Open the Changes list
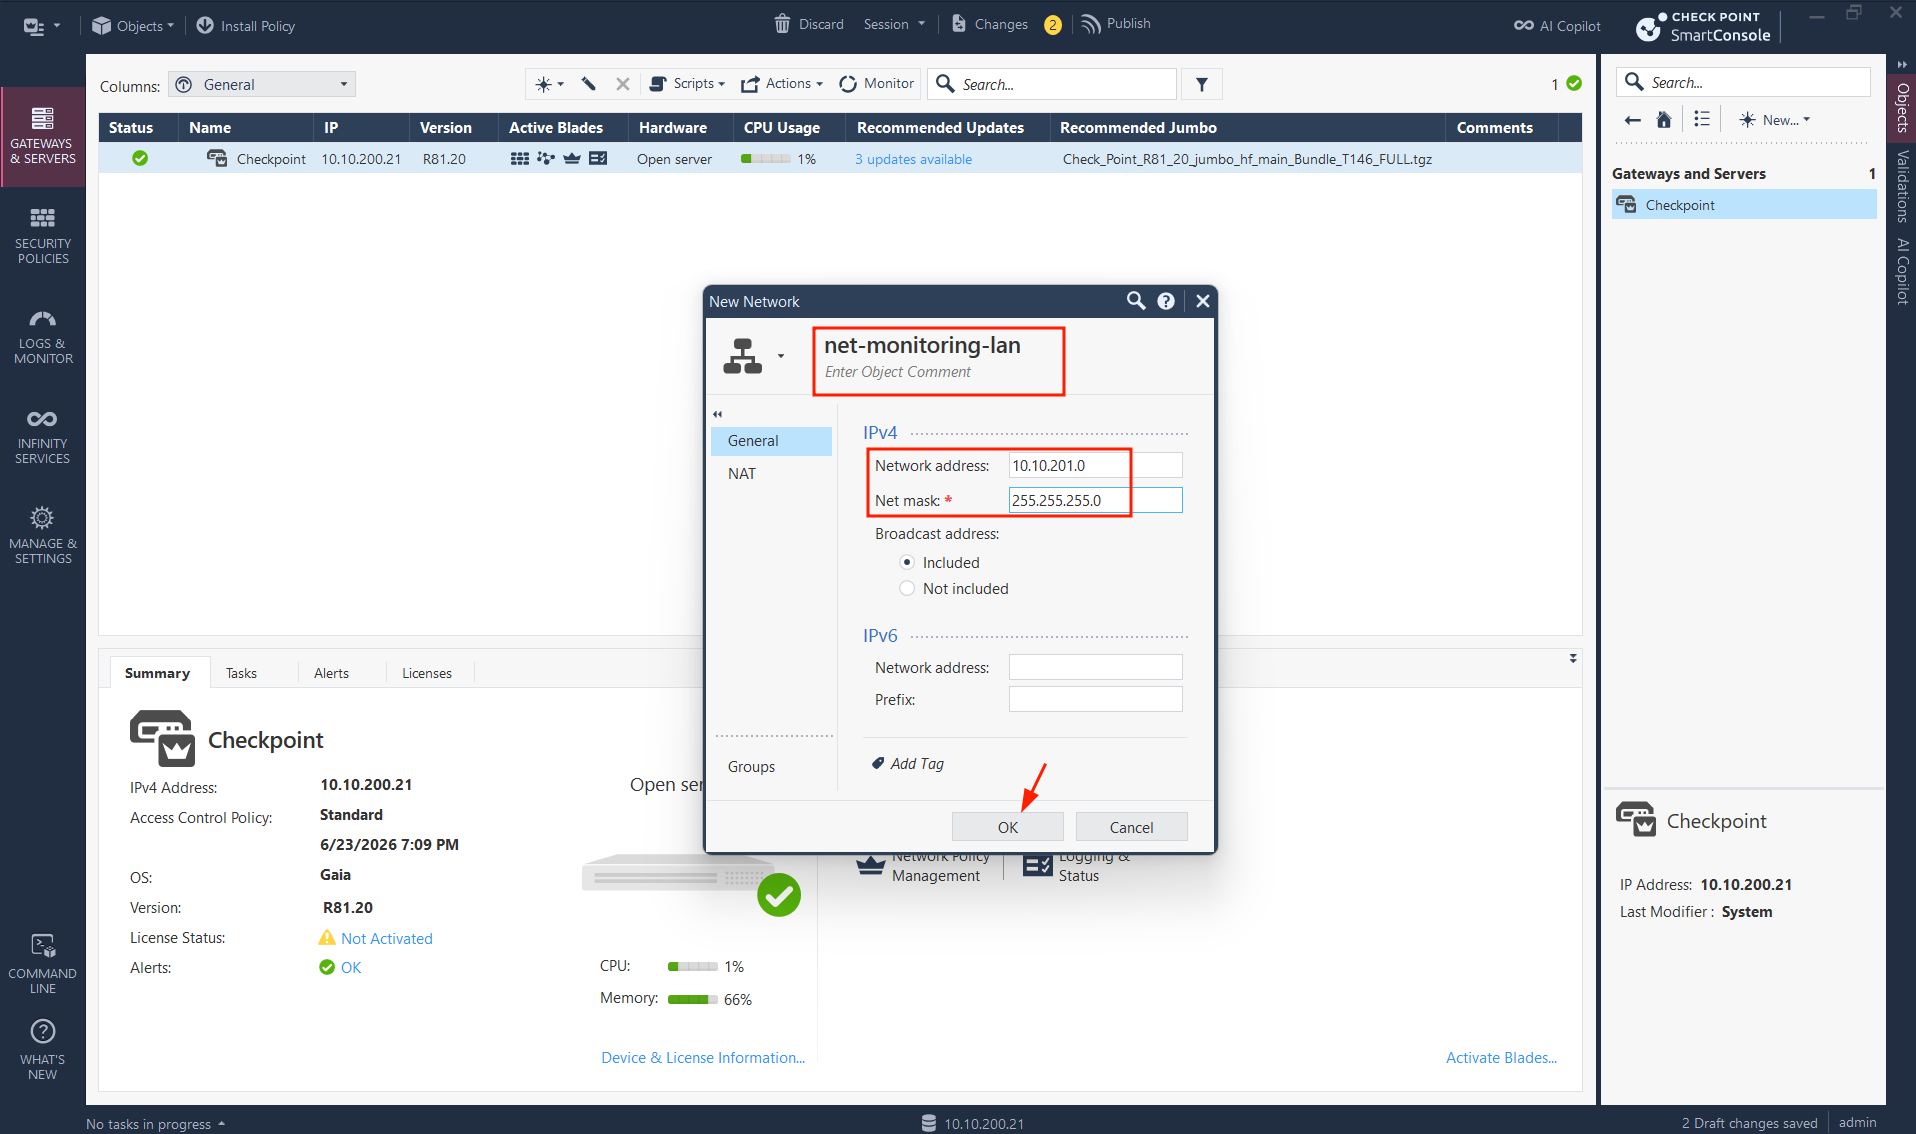The height and width of the screenshot is (1134, 1916). pyautogui.click(x=989, y=24)
